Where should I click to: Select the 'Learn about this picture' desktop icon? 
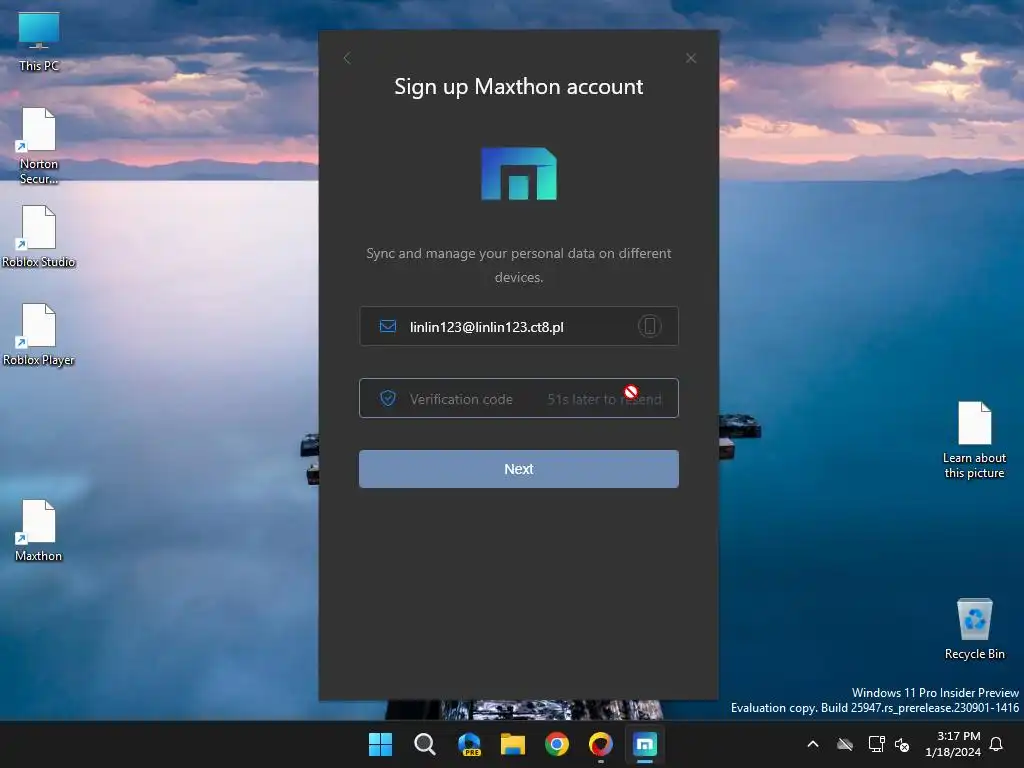tap(974, 441)
